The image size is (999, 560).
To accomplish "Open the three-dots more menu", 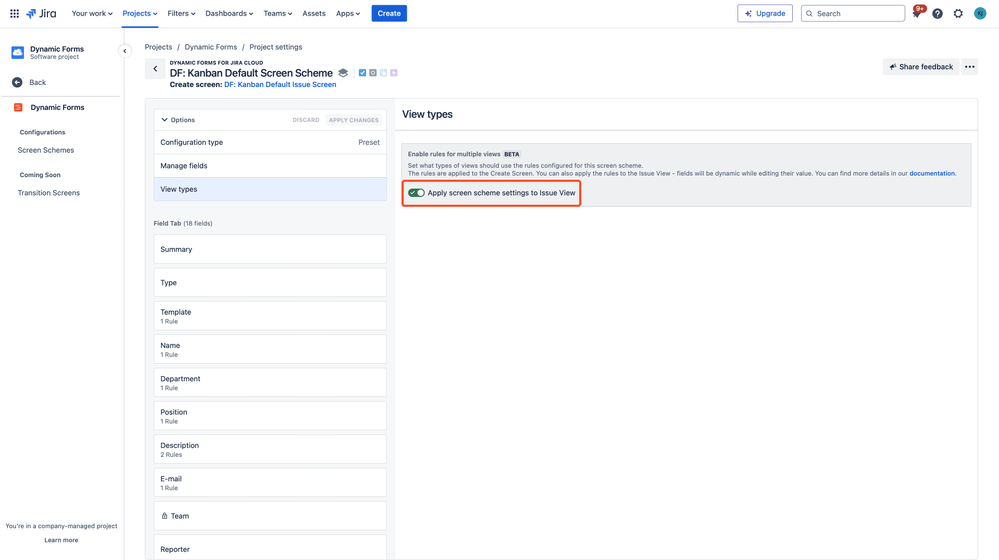I will (x=970, y=67).
